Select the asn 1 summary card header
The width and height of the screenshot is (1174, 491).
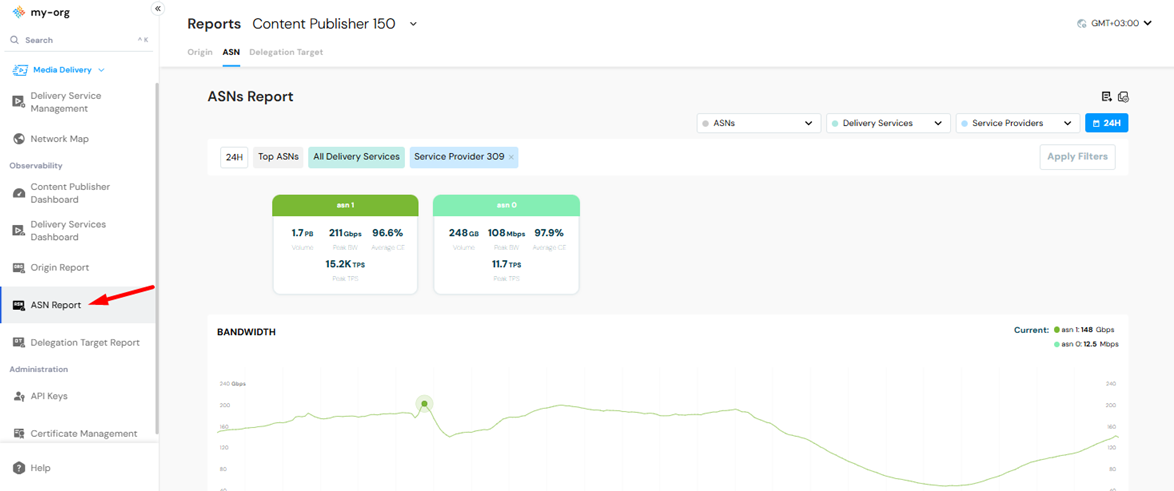point(345,206)
